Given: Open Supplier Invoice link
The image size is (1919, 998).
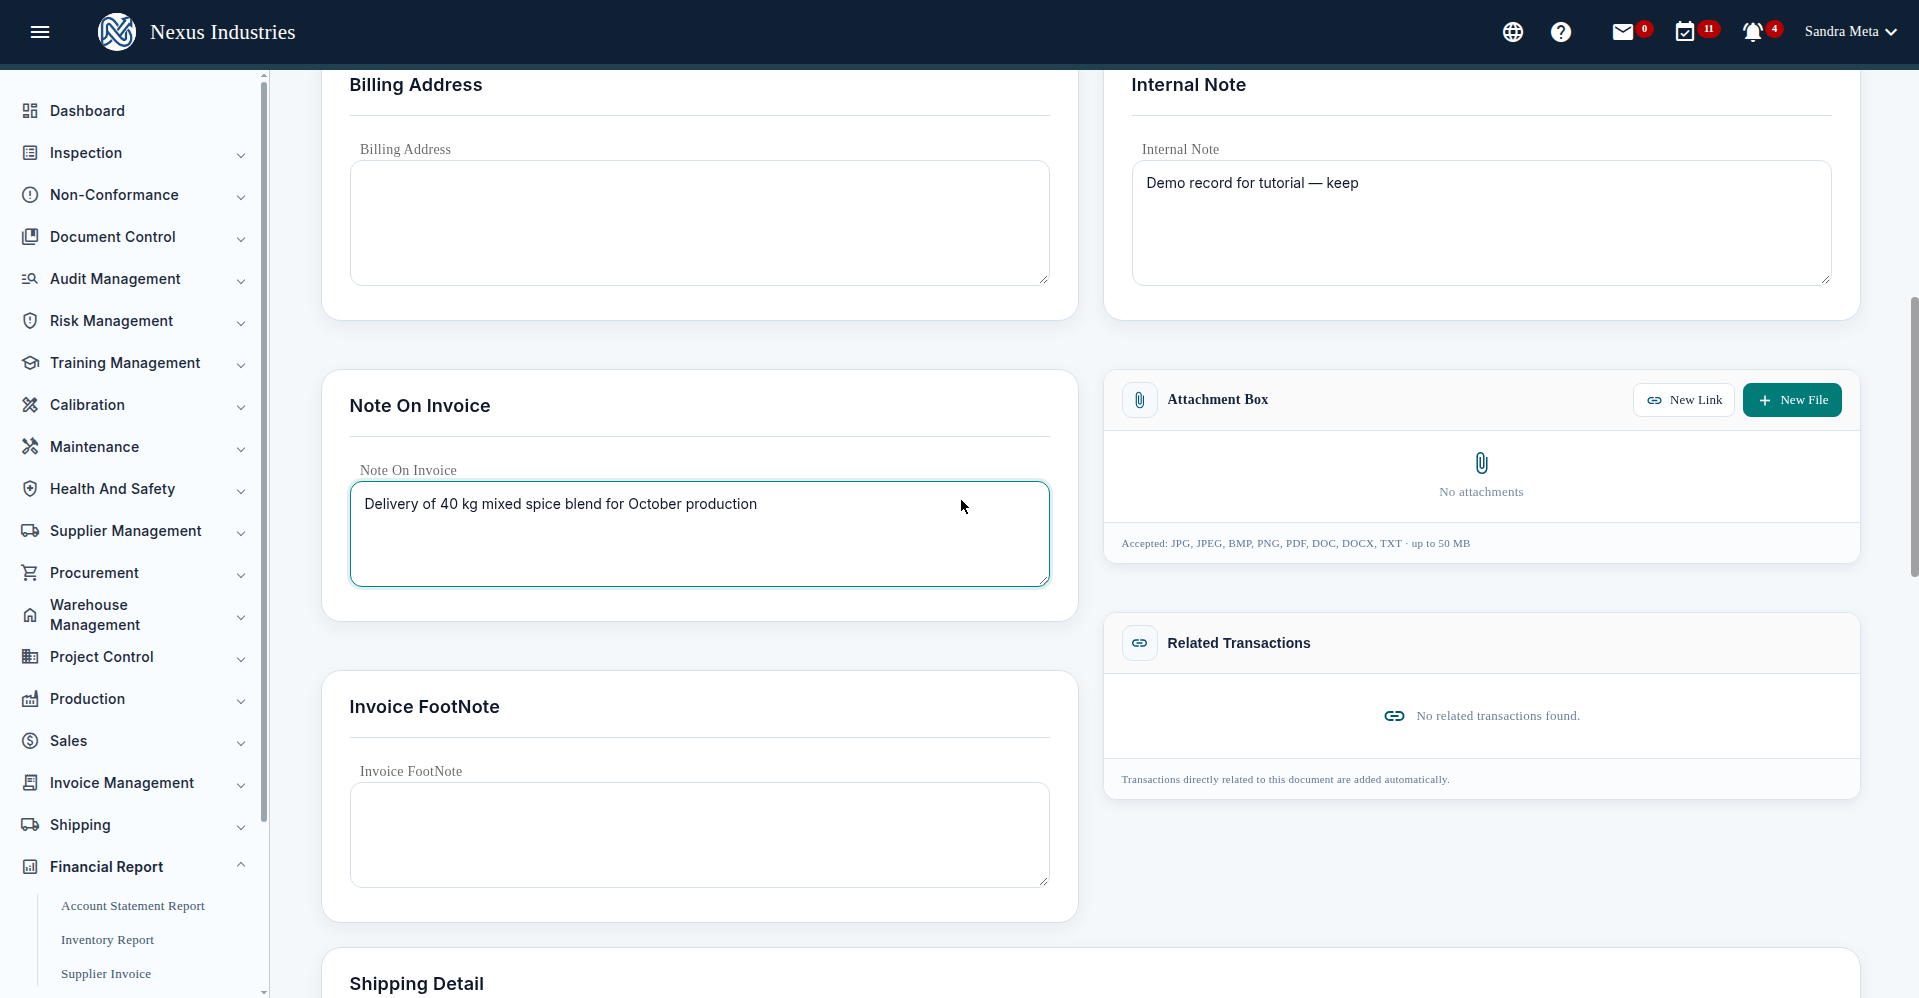Looking at the screenshot, I should tap(106, 974).
